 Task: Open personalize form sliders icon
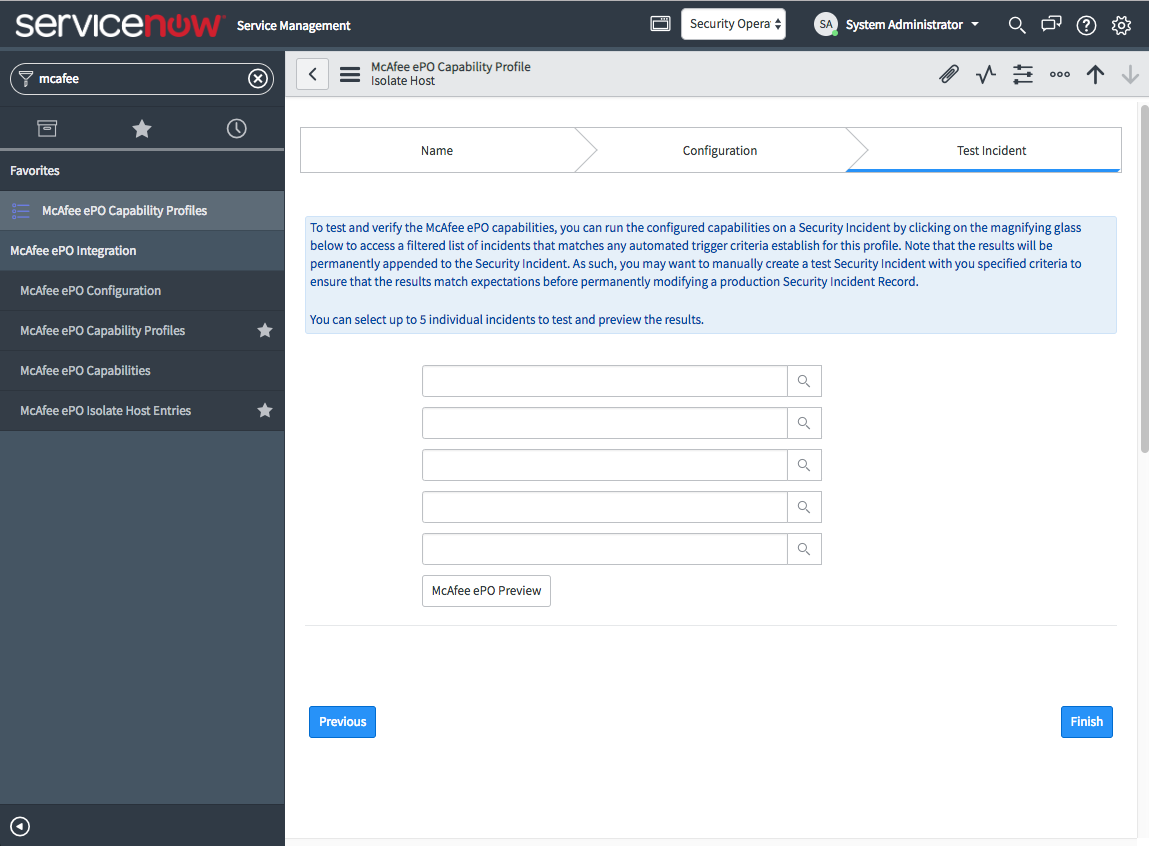[1023, 74]
